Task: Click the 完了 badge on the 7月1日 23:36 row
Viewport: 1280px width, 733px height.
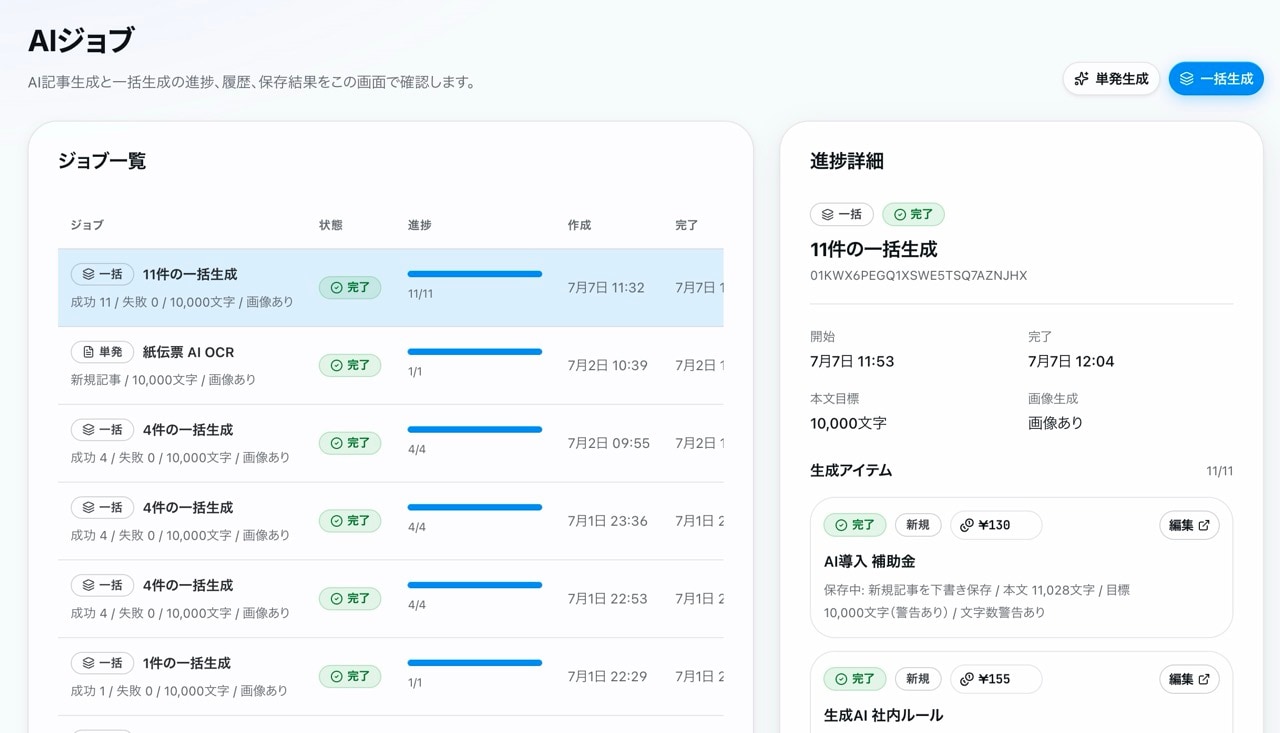Action: click(x=350, y=521)
